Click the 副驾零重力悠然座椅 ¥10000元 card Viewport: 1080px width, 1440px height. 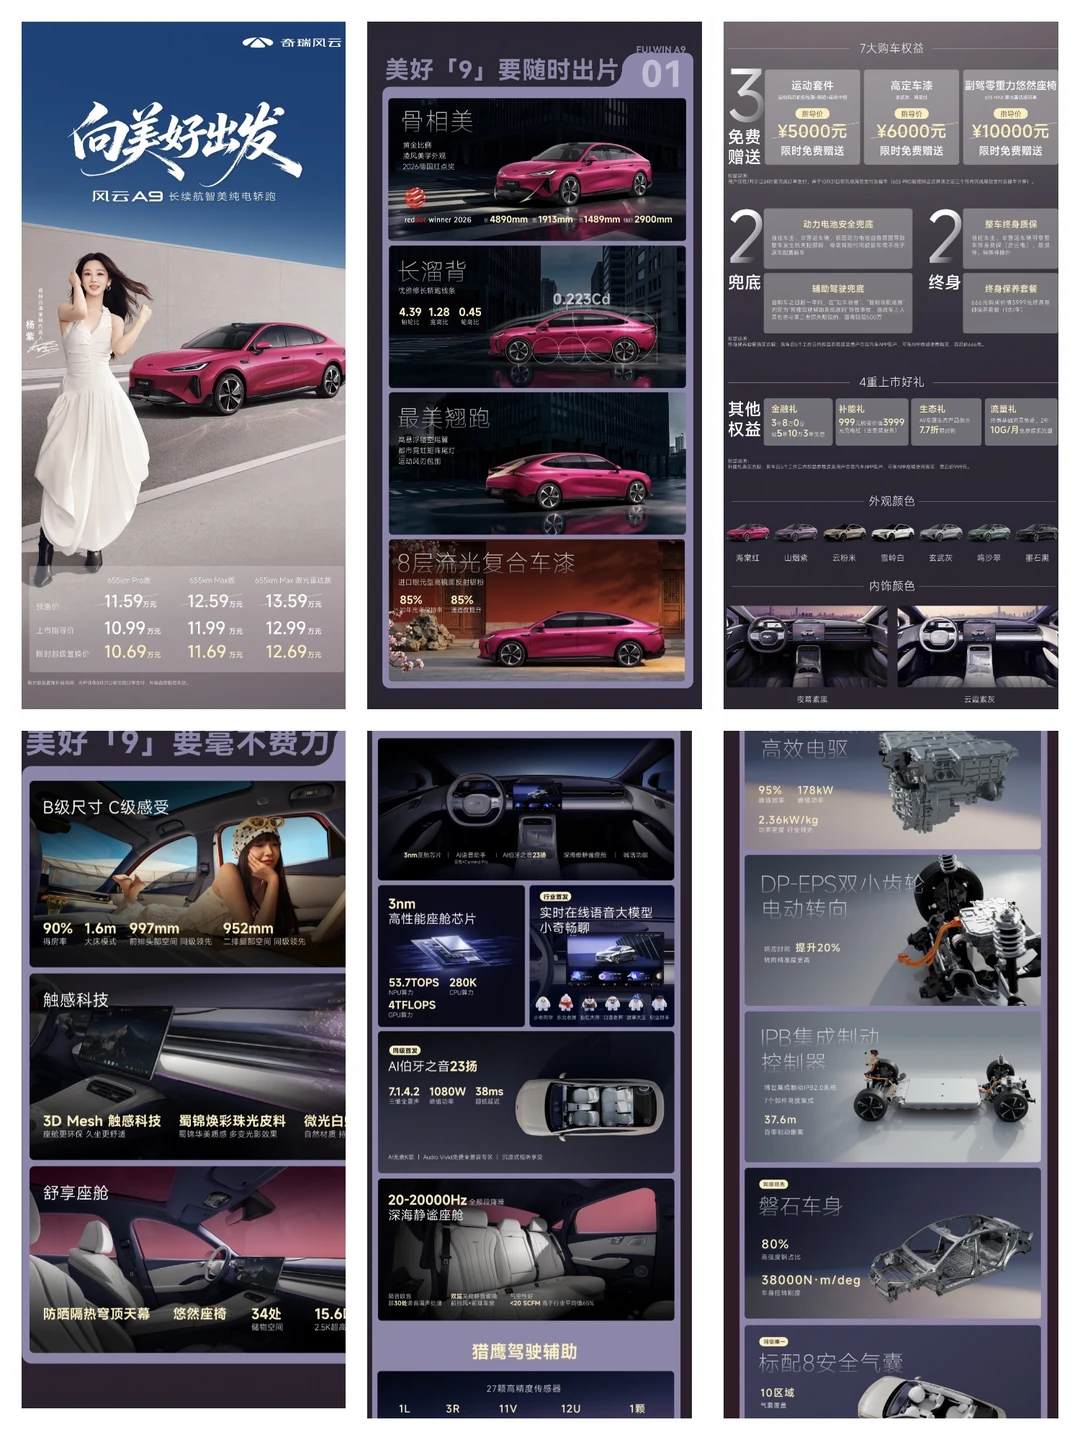[1010, 117]
